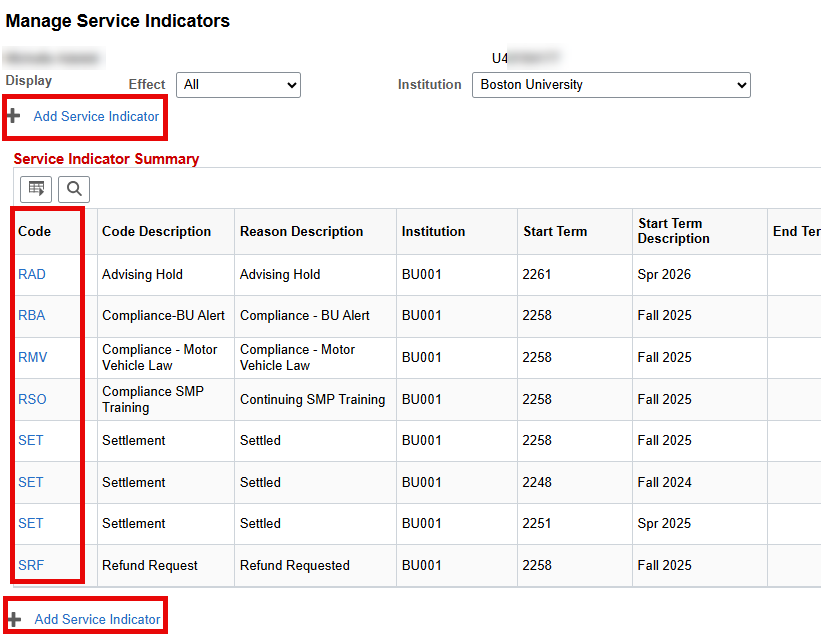The height and width of the screenshot is (640, 821).
Task: Expand the Effect dropdown set to All
Action: 238,85
